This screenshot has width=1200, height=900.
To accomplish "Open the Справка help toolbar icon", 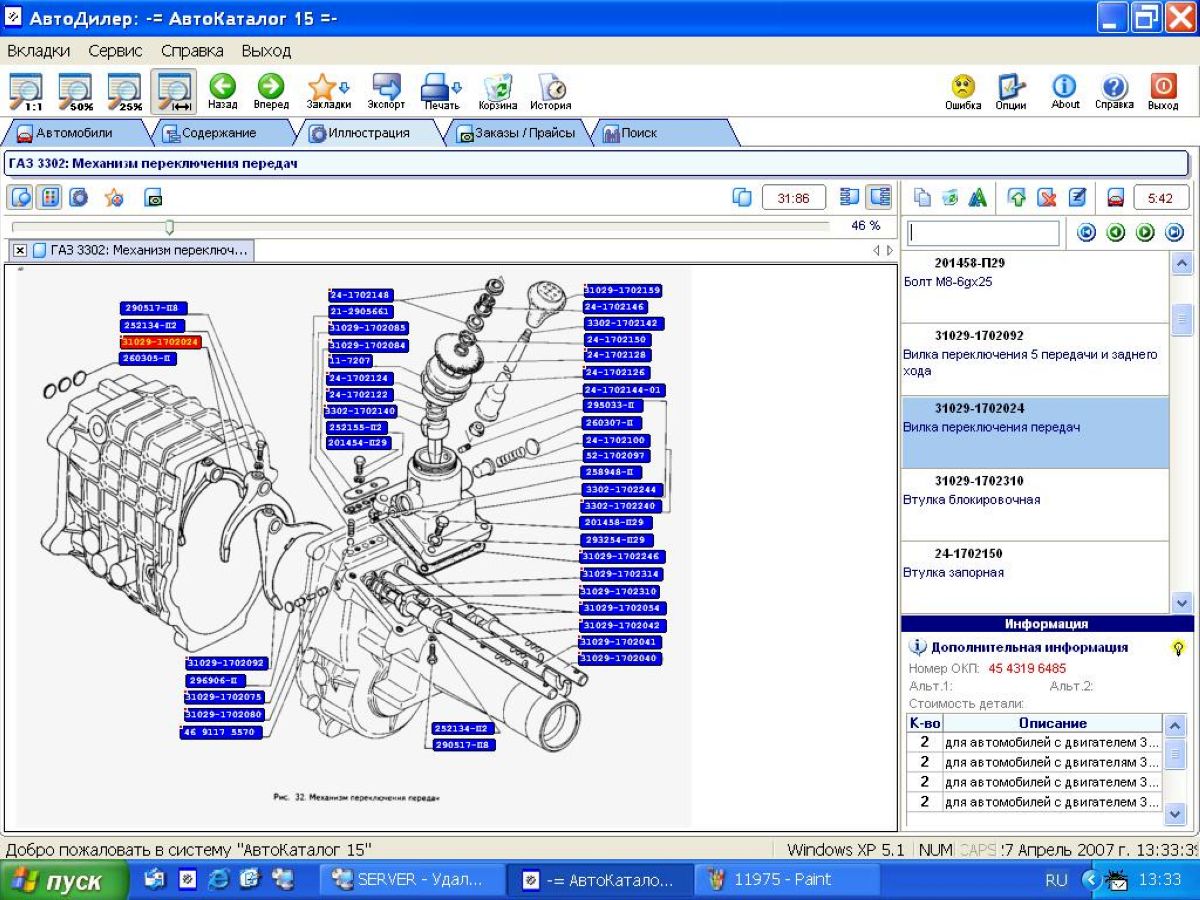I will point(1114,91).
